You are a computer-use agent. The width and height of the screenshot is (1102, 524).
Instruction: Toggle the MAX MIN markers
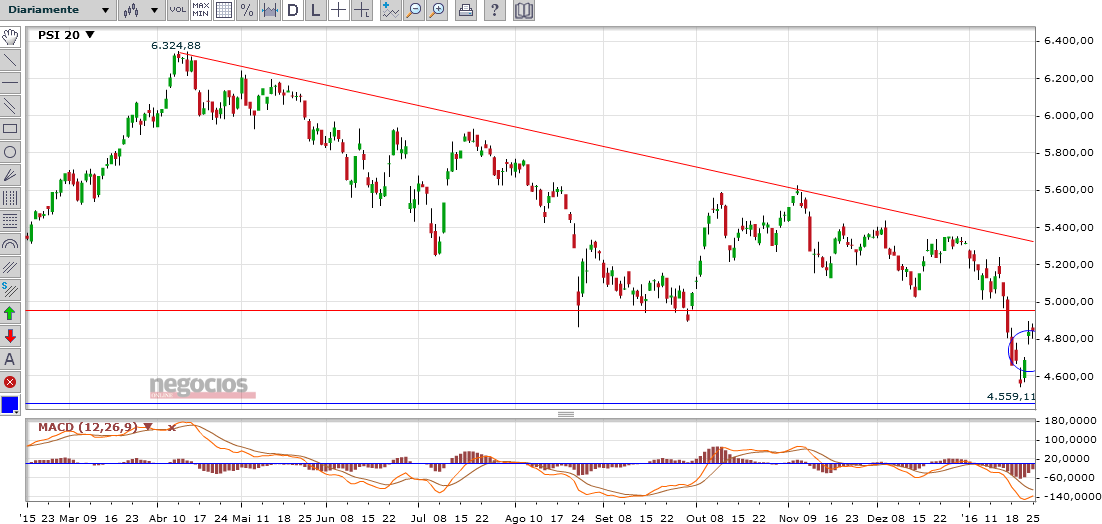pyautogui.click(x=201, y=10)
